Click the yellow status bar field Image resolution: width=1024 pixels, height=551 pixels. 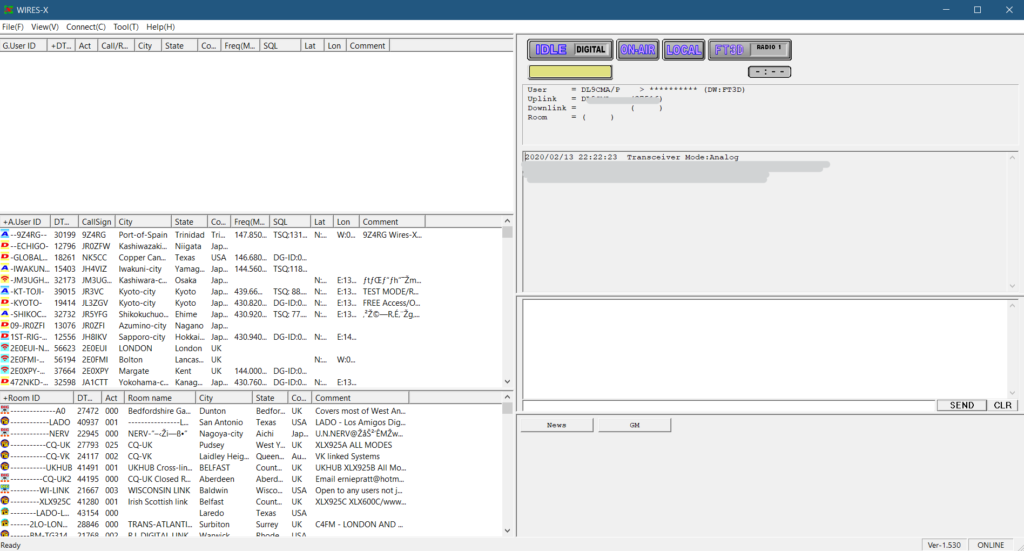point(570,72)
